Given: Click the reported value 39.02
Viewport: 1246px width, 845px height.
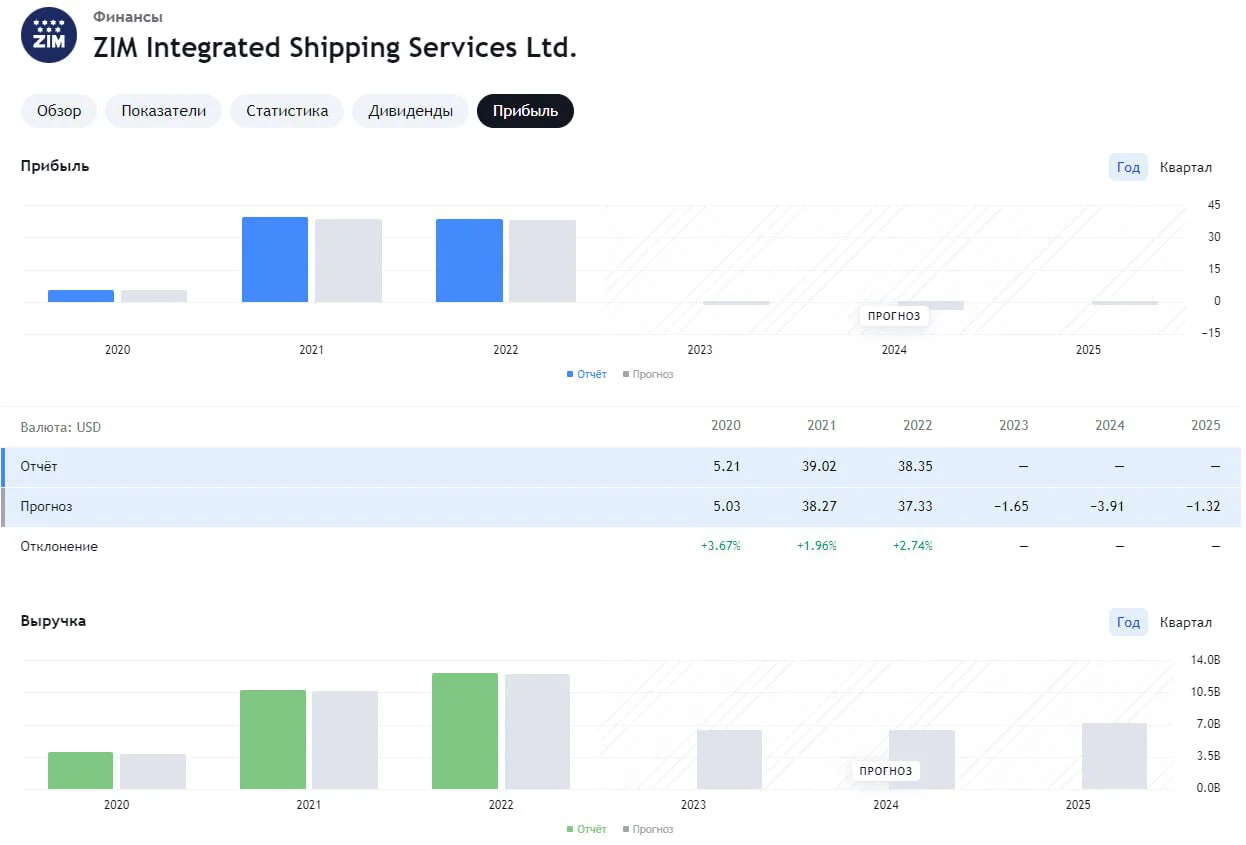Looking at the screenshot, I should pos(820,466).
